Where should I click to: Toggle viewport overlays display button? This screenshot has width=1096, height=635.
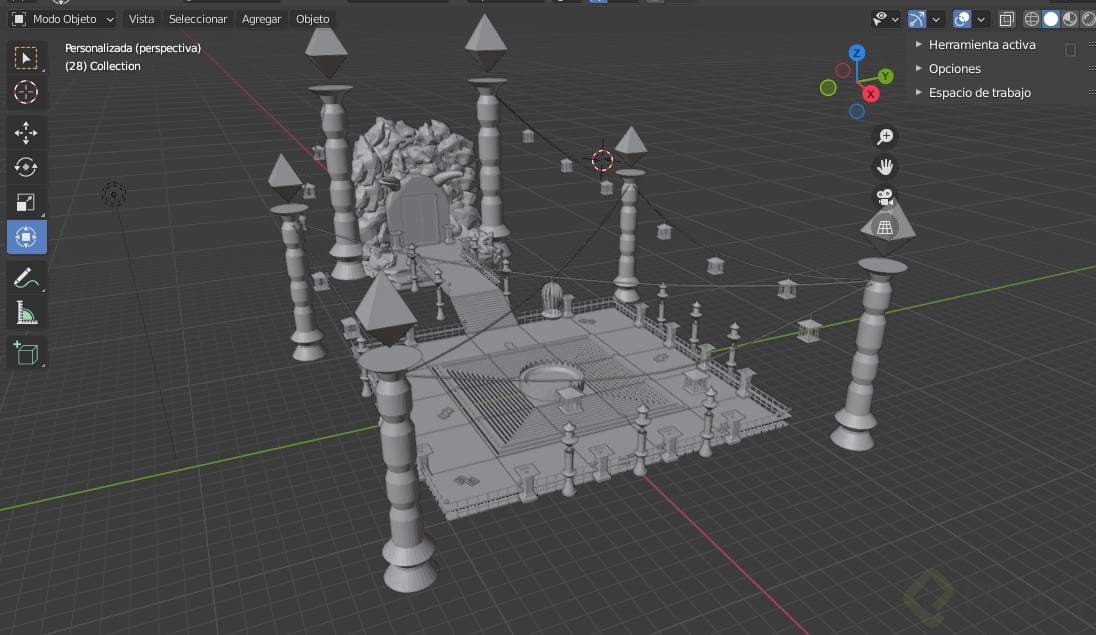tap(962, 19)
